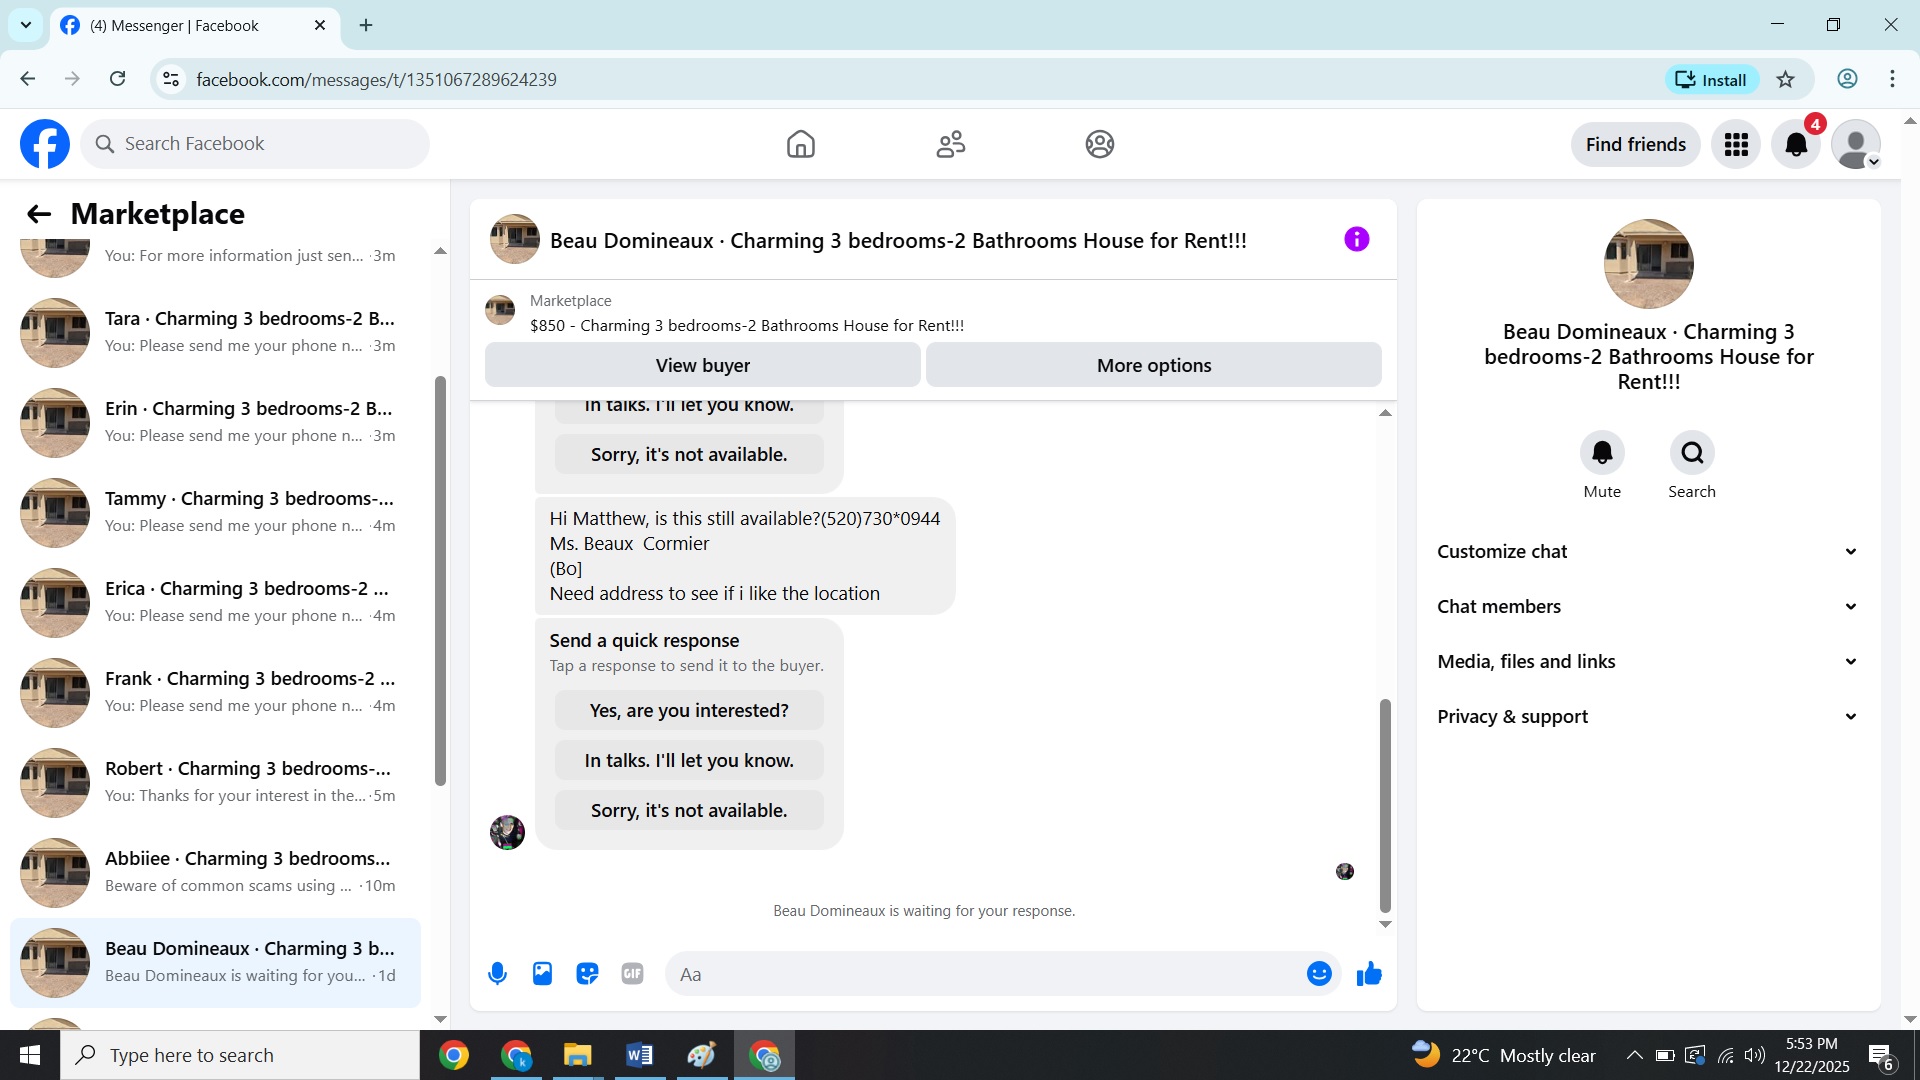Attach a photo with image icon
The width and height of the screenshot is (1920, 1080).
(542, 974)
